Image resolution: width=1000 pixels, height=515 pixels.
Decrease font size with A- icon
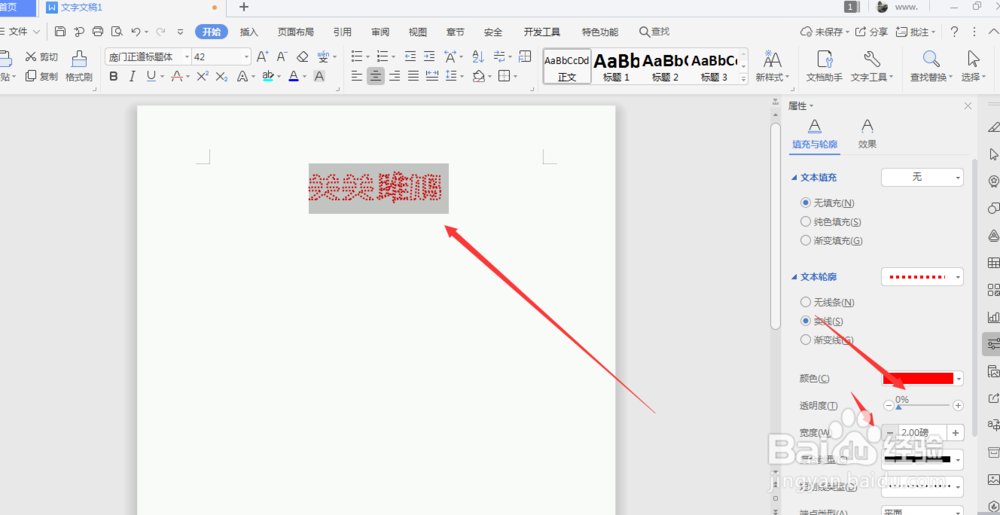[x=282, y=57]
